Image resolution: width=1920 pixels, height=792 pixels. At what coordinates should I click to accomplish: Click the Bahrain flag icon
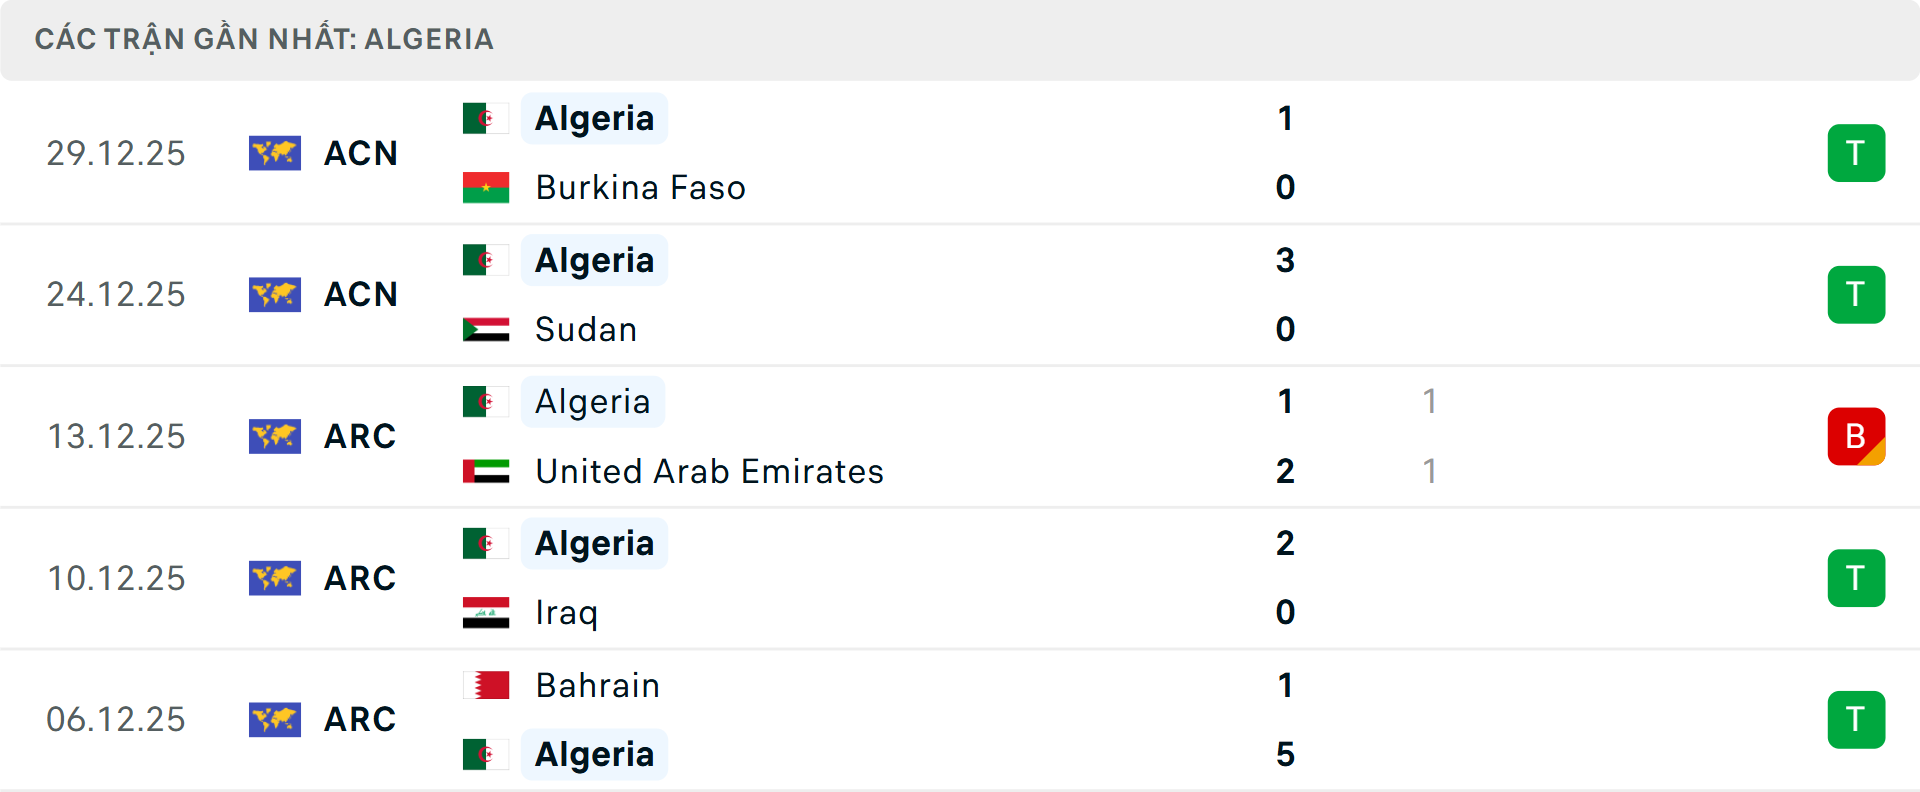[x=486, y=686]
